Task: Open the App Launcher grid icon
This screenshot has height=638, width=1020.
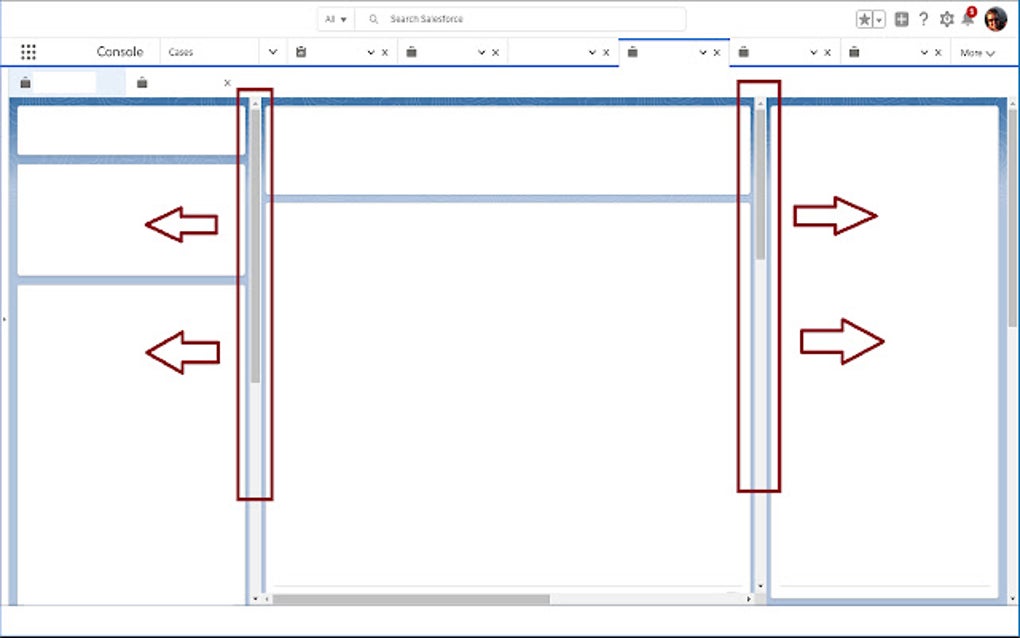Action: pos(28,52)
